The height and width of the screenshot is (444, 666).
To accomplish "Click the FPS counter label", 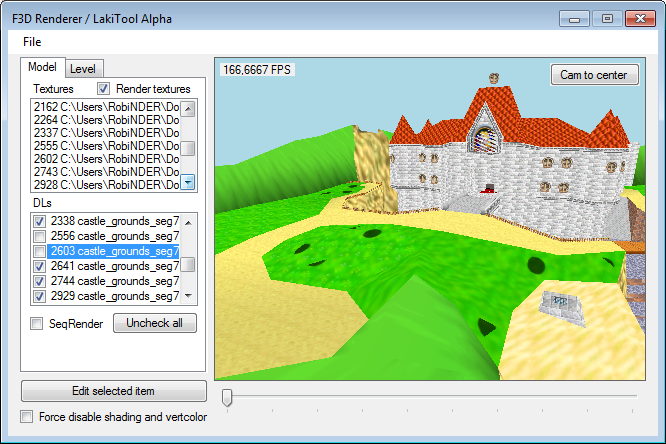I will 257,70.
